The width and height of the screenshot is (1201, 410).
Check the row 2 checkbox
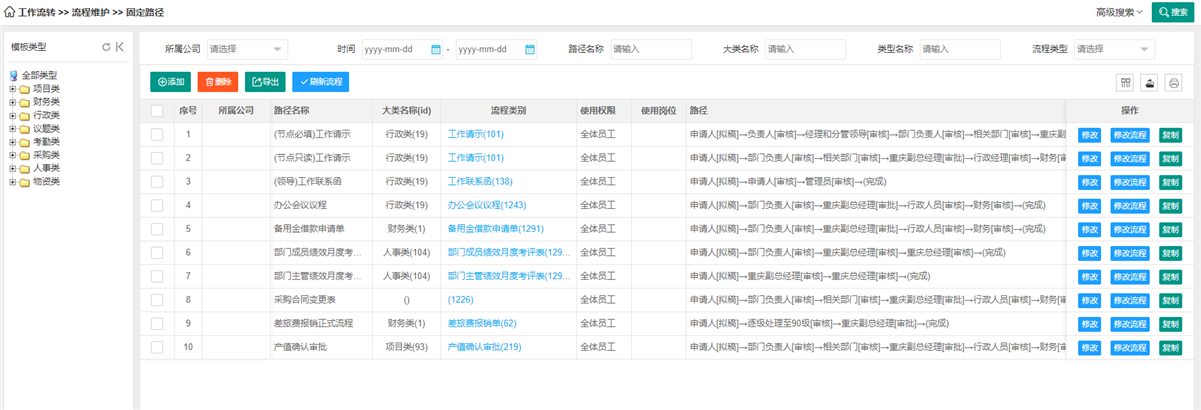point(157,158)
